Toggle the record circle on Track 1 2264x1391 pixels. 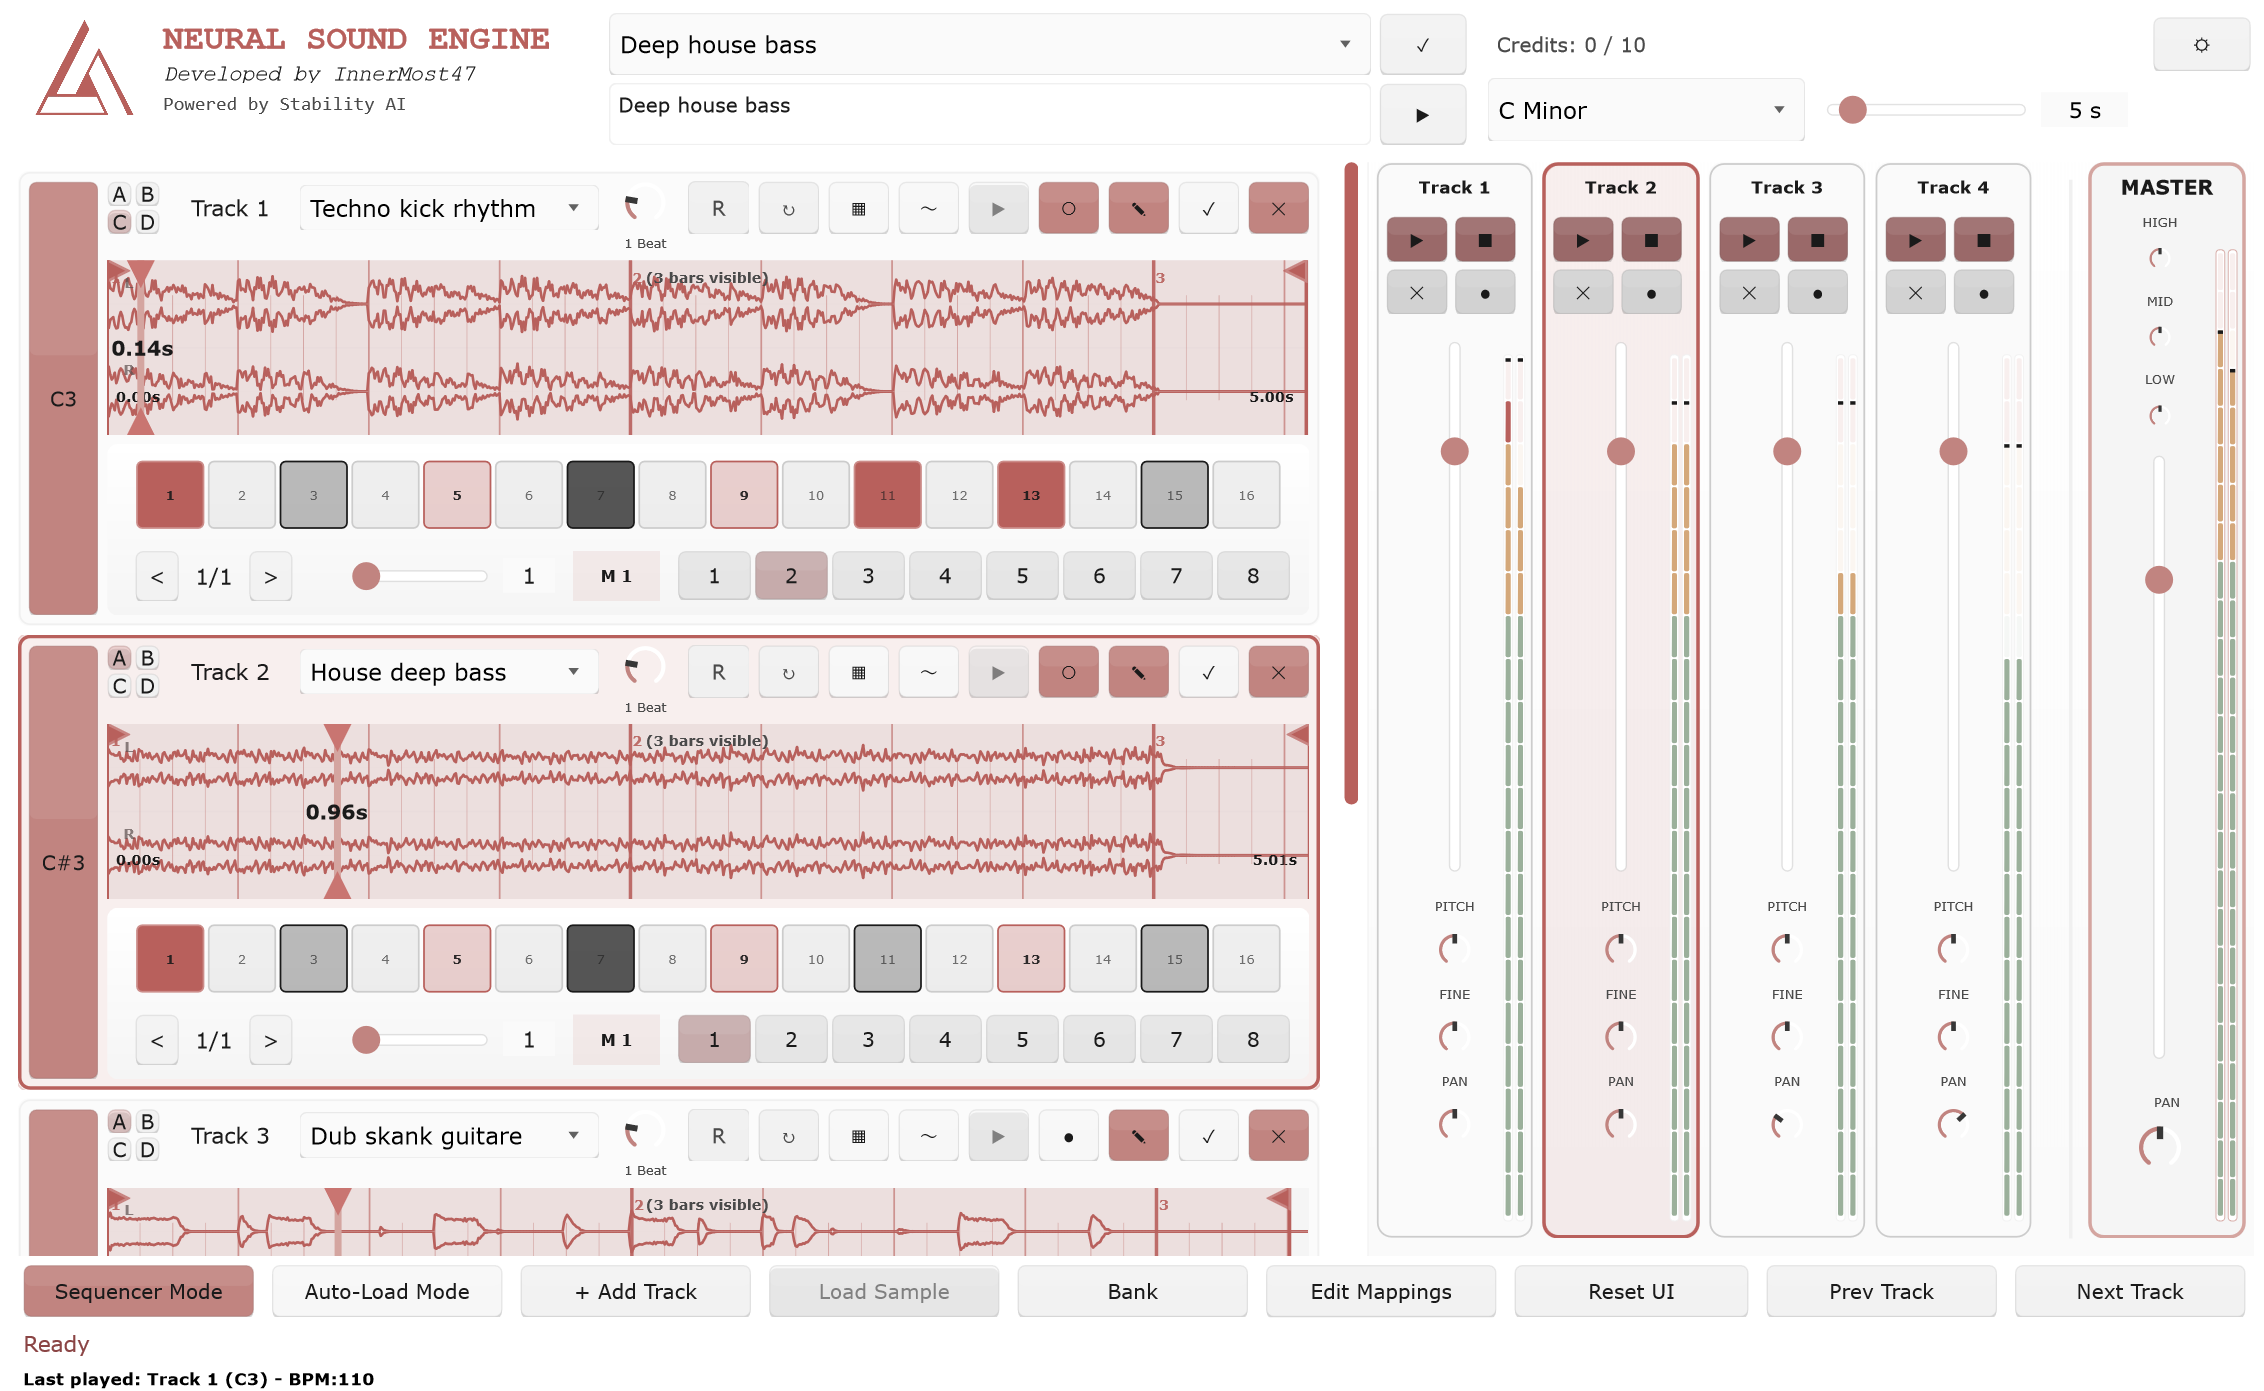coord(1068,209)
